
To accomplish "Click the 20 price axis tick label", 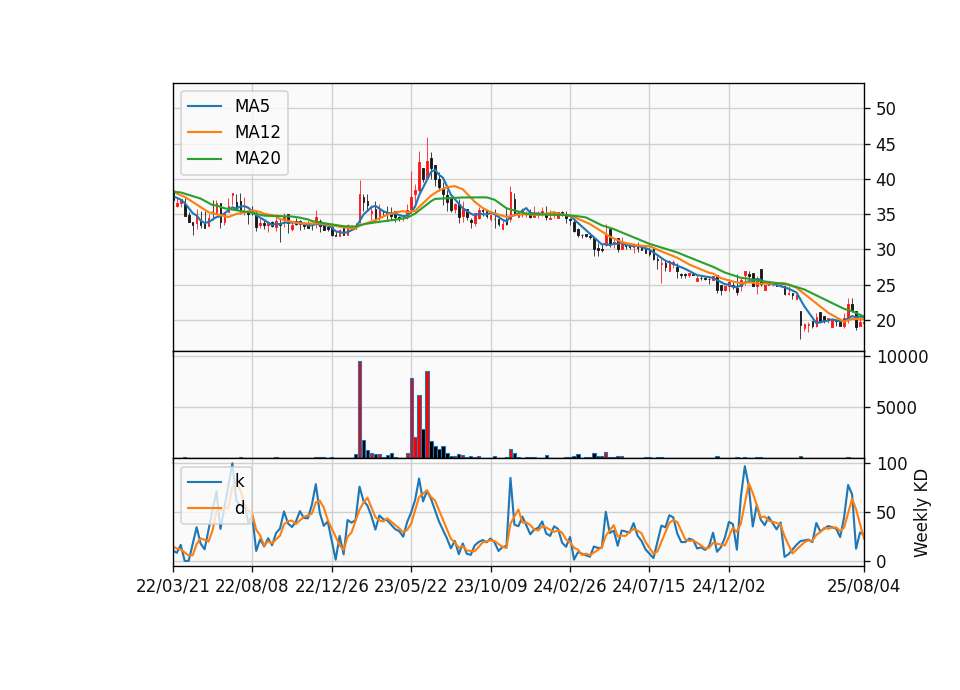I will click(x=886, y=321).
